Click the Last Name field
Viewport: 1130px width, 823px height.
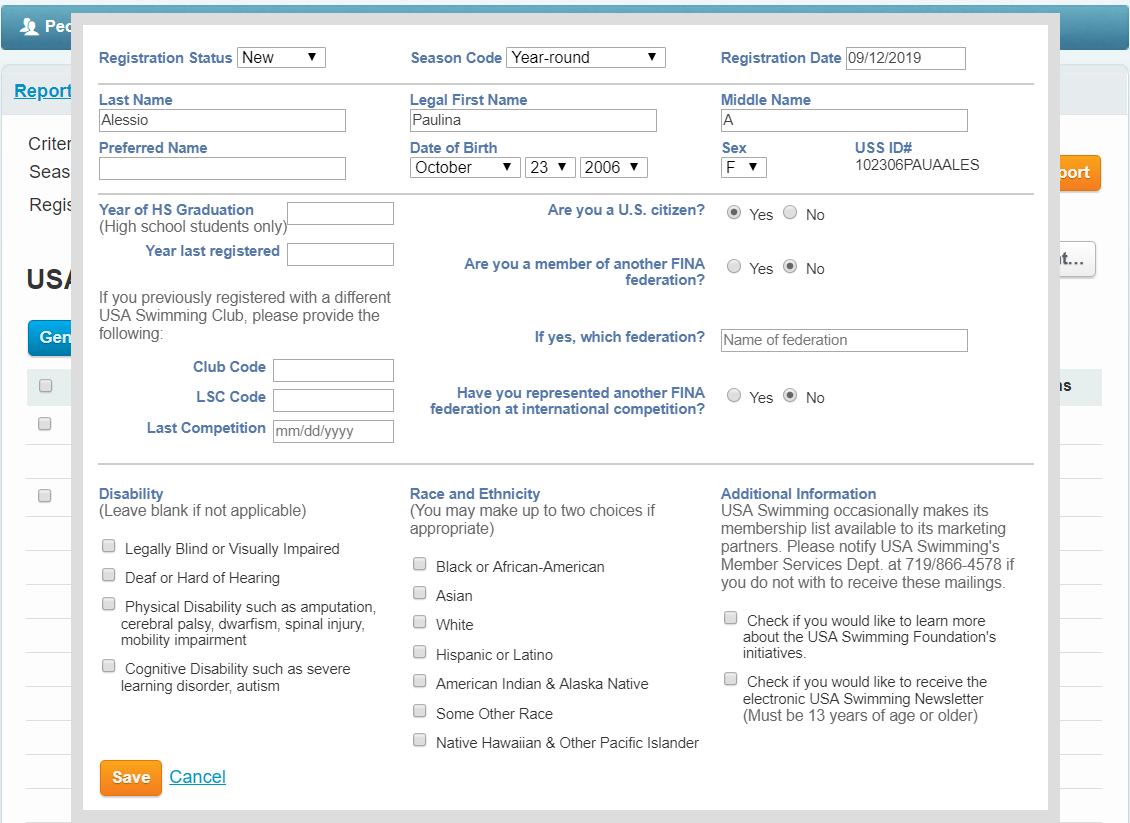(x=223, y=120)
